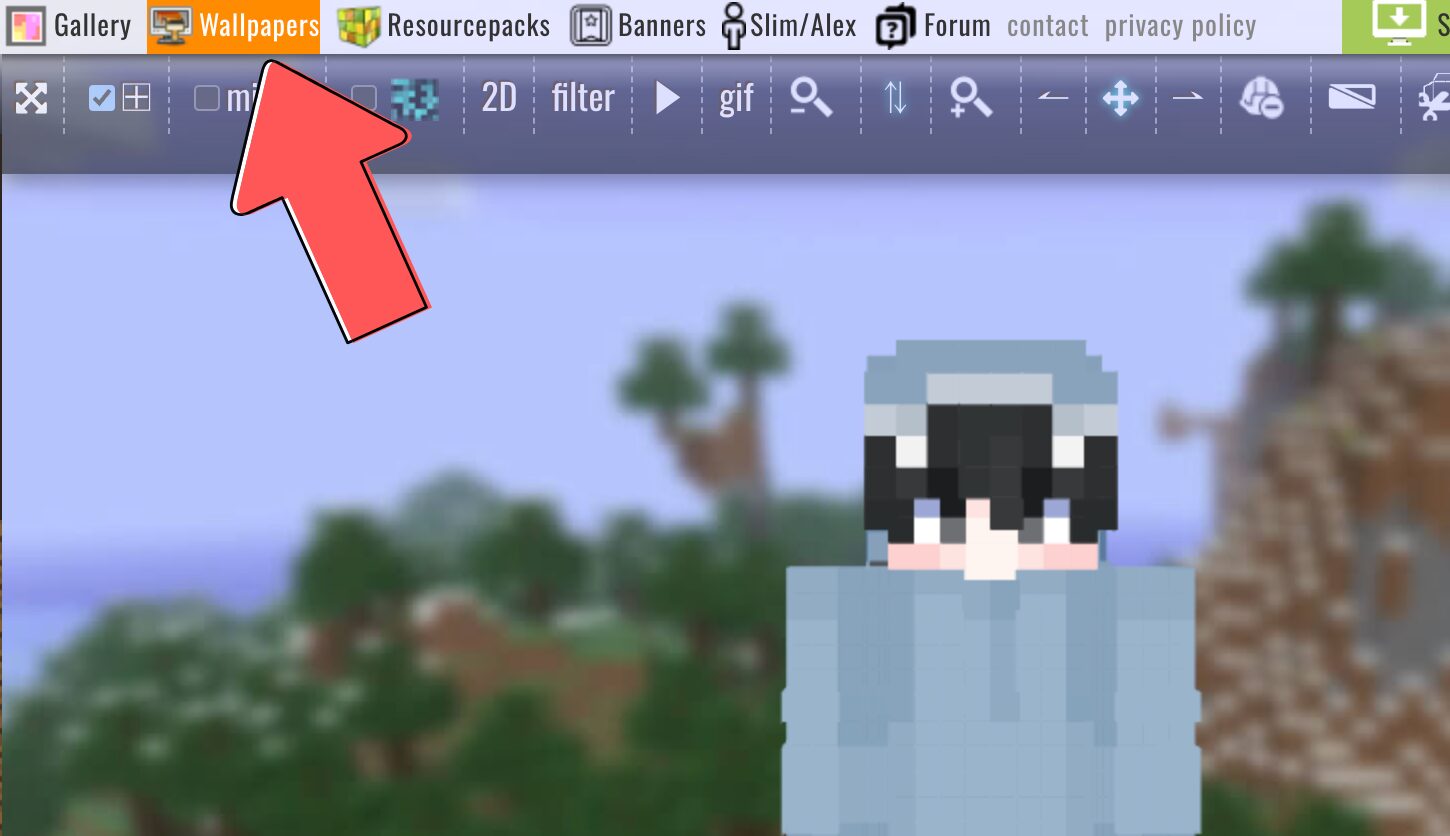This screenshot has height=836, width=1450.
Task: Zoom in with the plus magnifier
Action: [970, 98]
